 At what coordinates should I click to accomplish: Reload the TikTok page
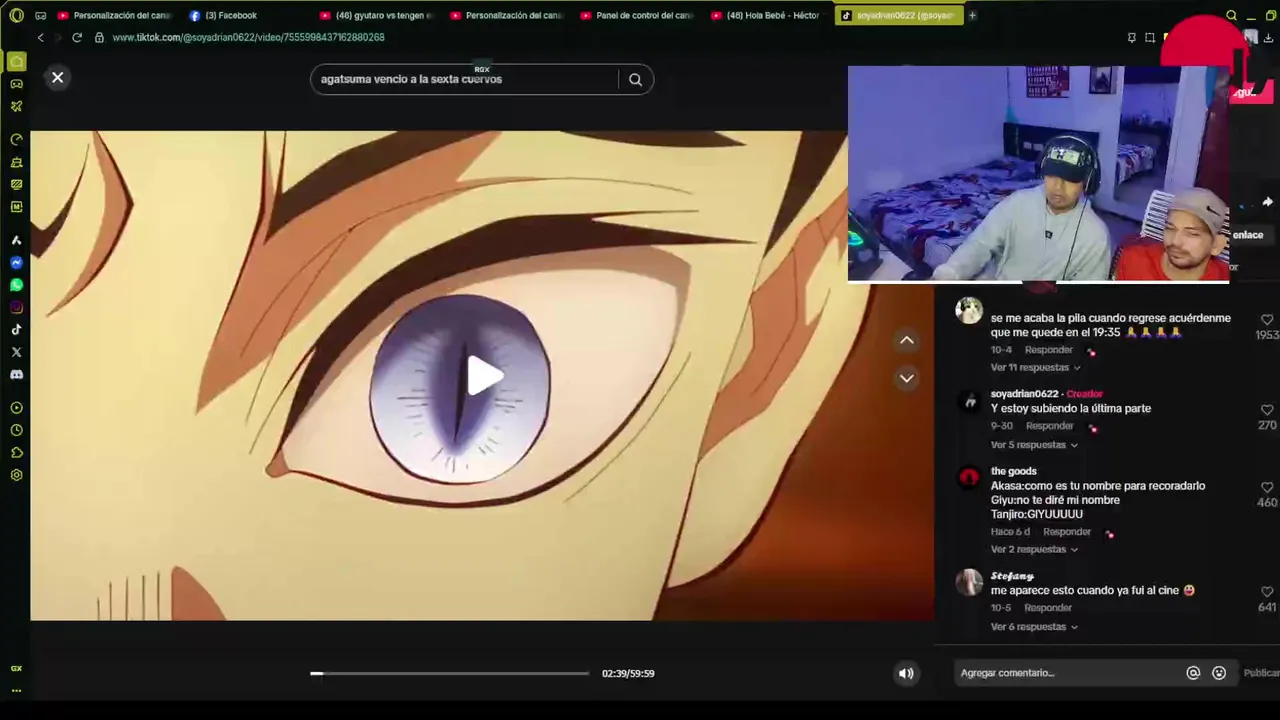coord(77,37)
